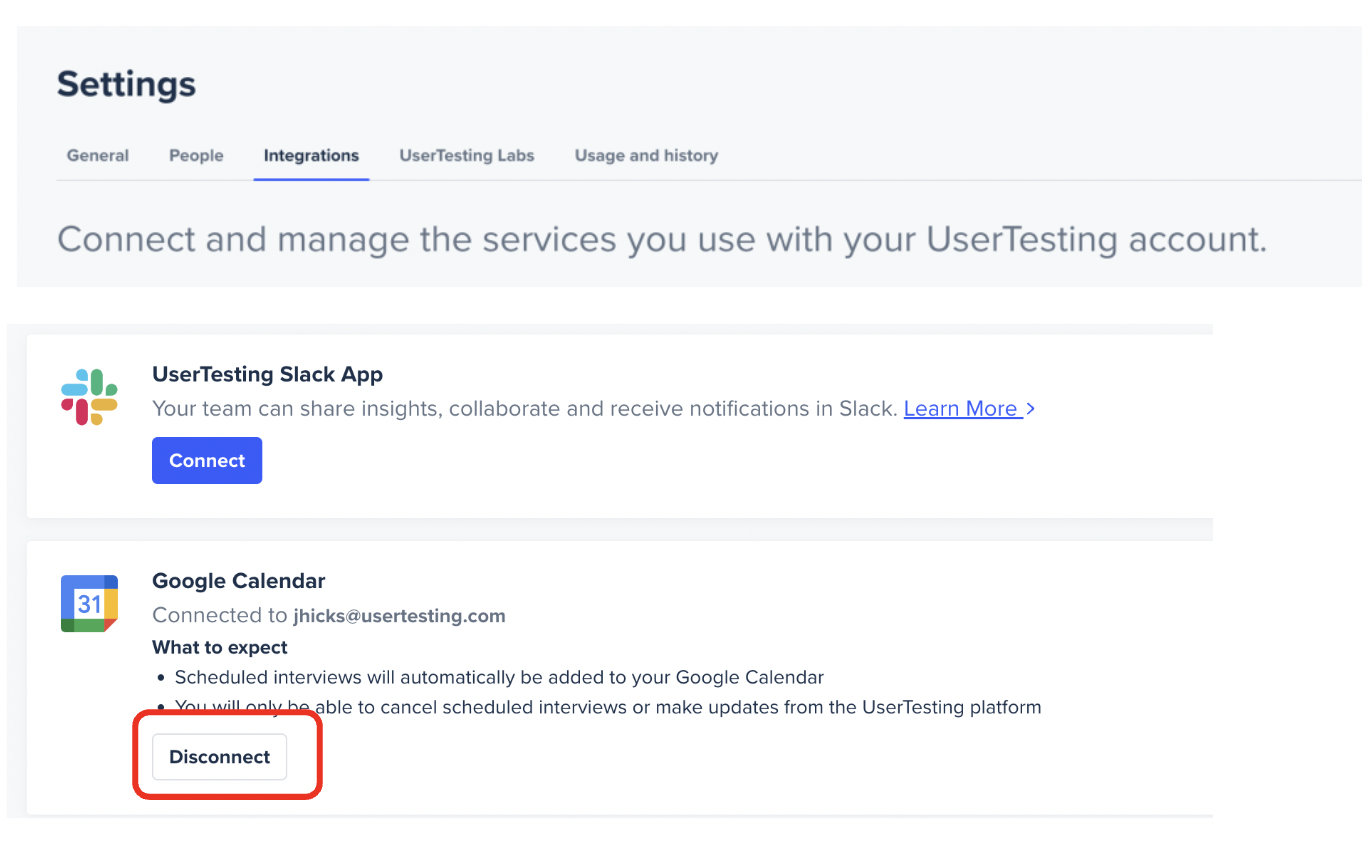Open the UserTesting Labs tab
Screen dimensions: 1370x846
click(x=467, y=156)
